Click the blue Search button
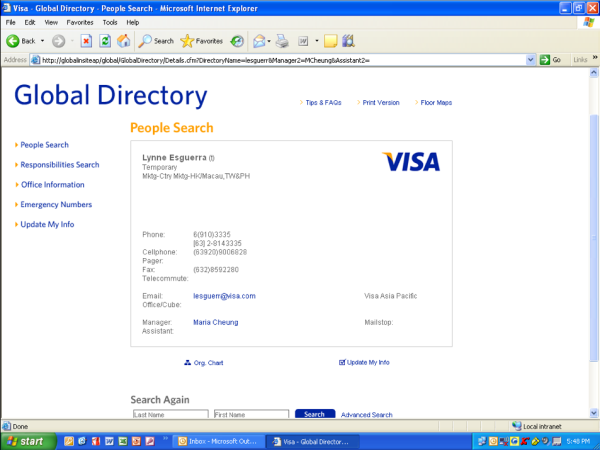 point(315,414)
